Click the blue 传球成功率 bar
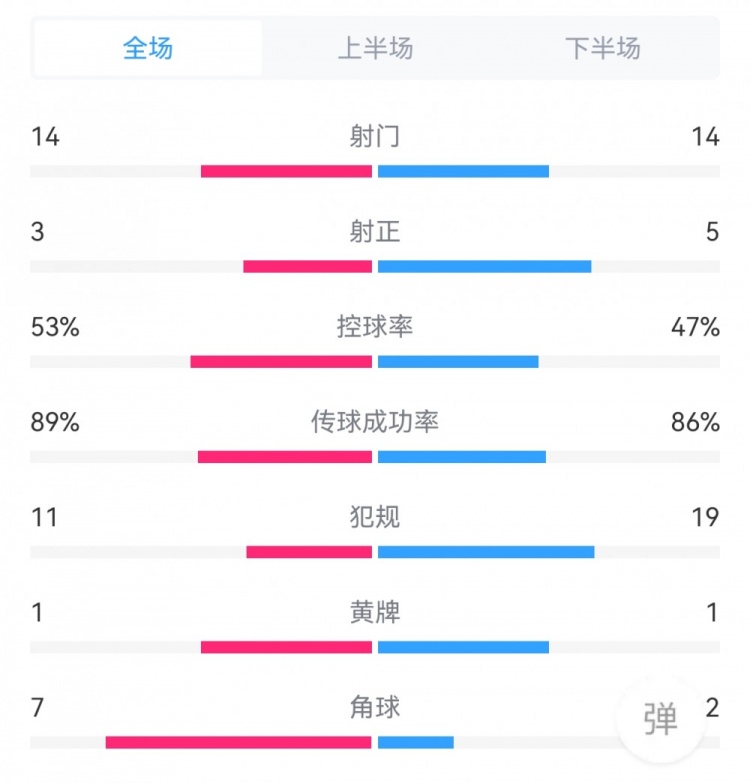 (x=462, y=457)
